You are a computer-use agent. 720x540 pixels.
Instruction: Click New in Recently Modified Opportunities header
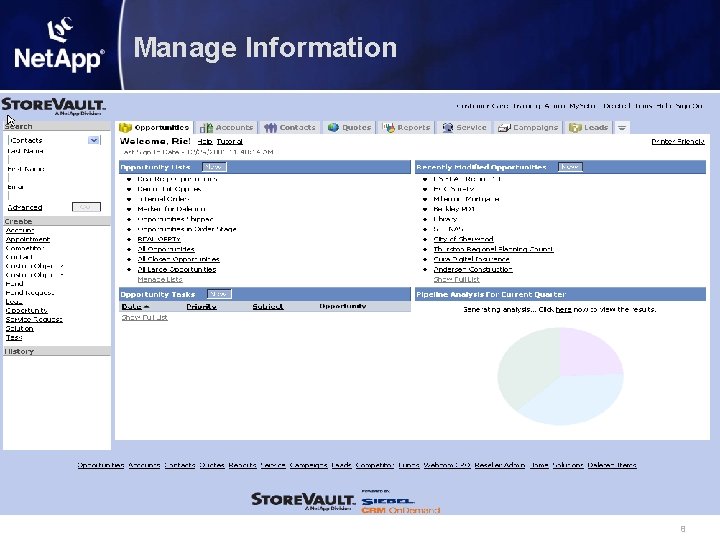[570, 167]
